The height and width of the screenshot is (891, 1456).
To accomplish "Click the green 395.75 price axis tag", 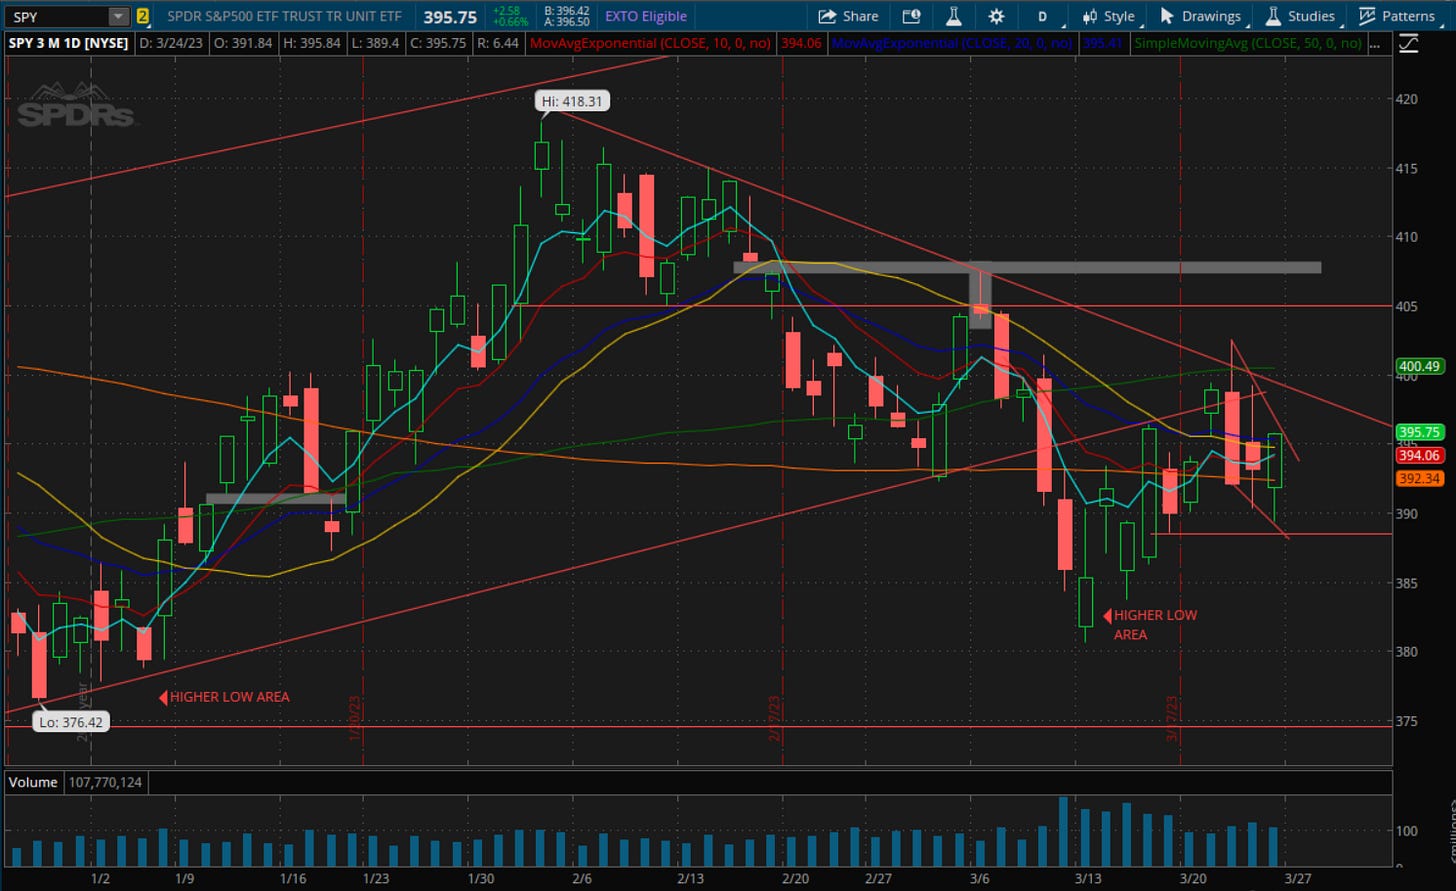I will (1420, 432).
